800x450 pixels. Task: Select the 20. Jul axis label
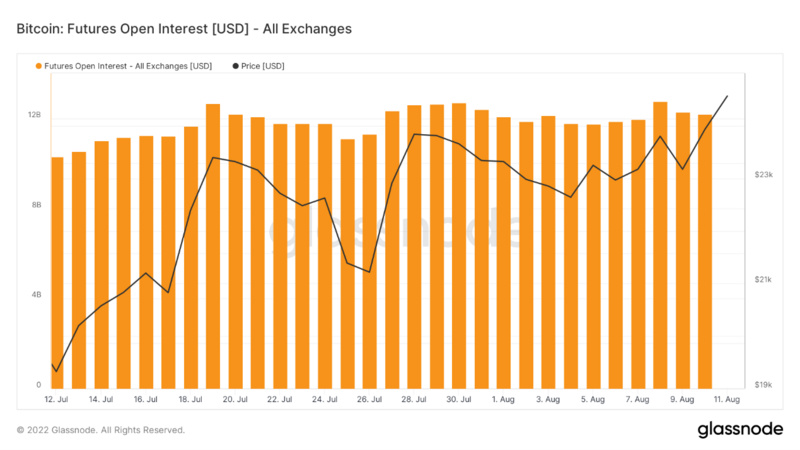(235, 399)
